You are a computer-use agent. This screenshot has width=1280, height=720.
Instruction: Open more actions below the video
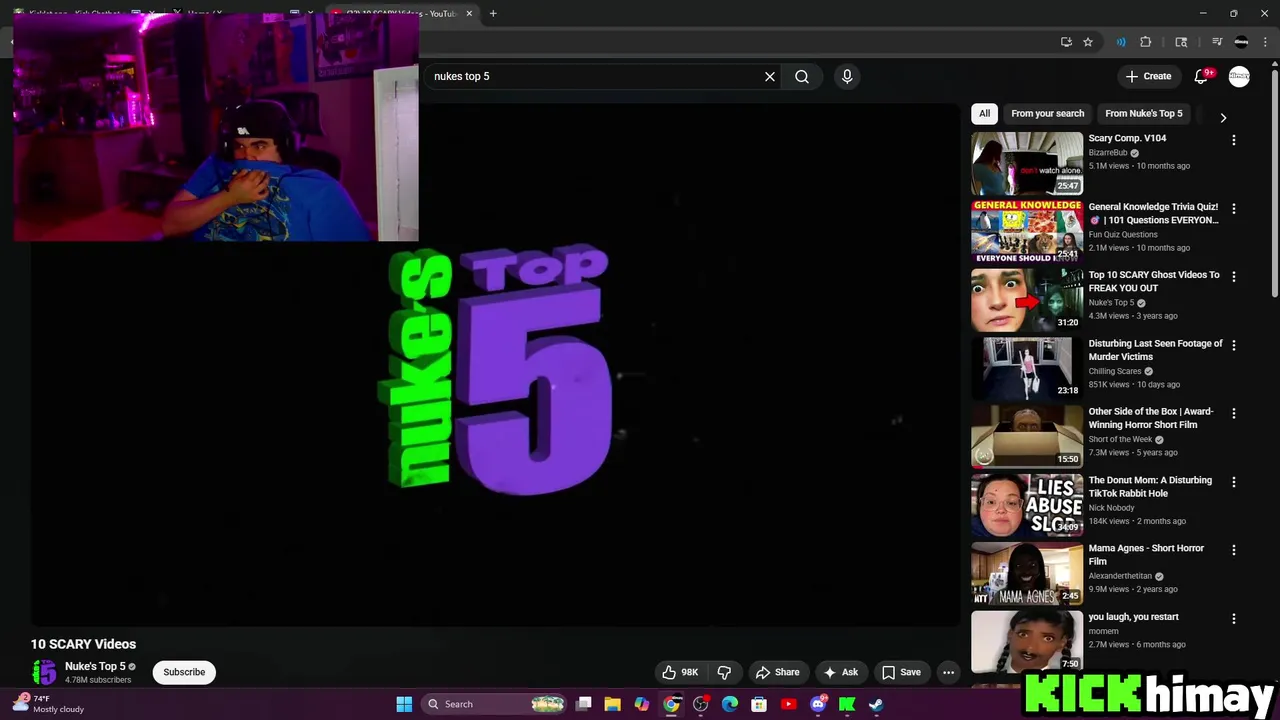pyautogui.click(x=948, y=672)
